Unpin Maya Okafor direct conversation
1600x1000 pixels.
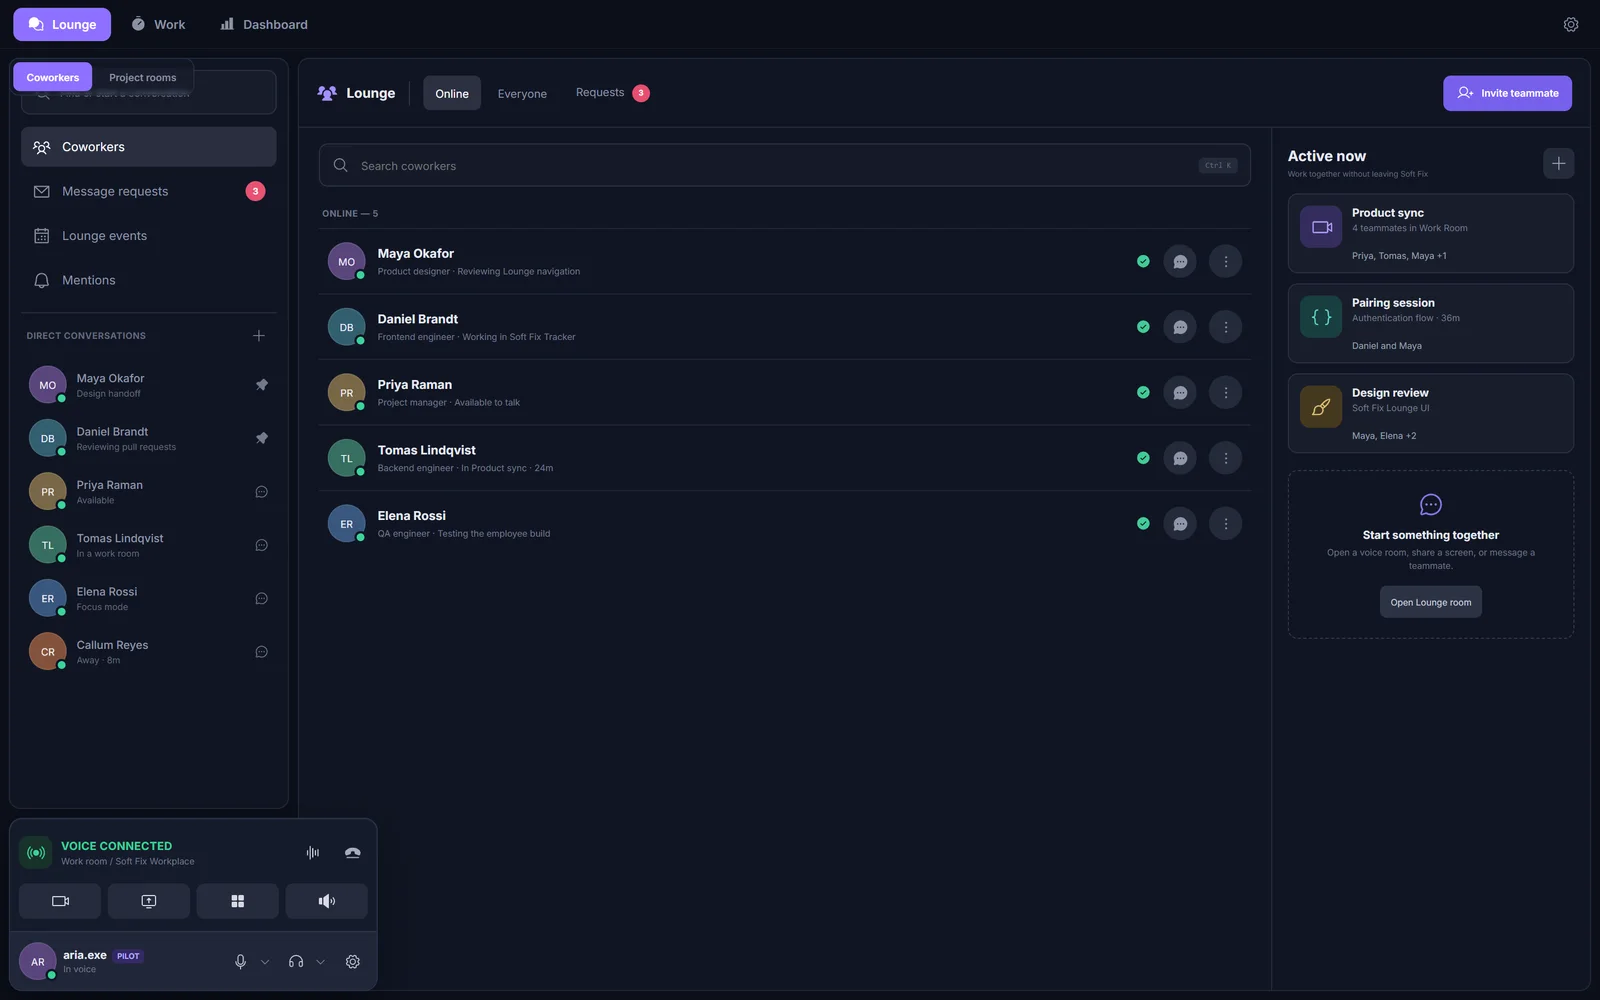click(262, 385)
